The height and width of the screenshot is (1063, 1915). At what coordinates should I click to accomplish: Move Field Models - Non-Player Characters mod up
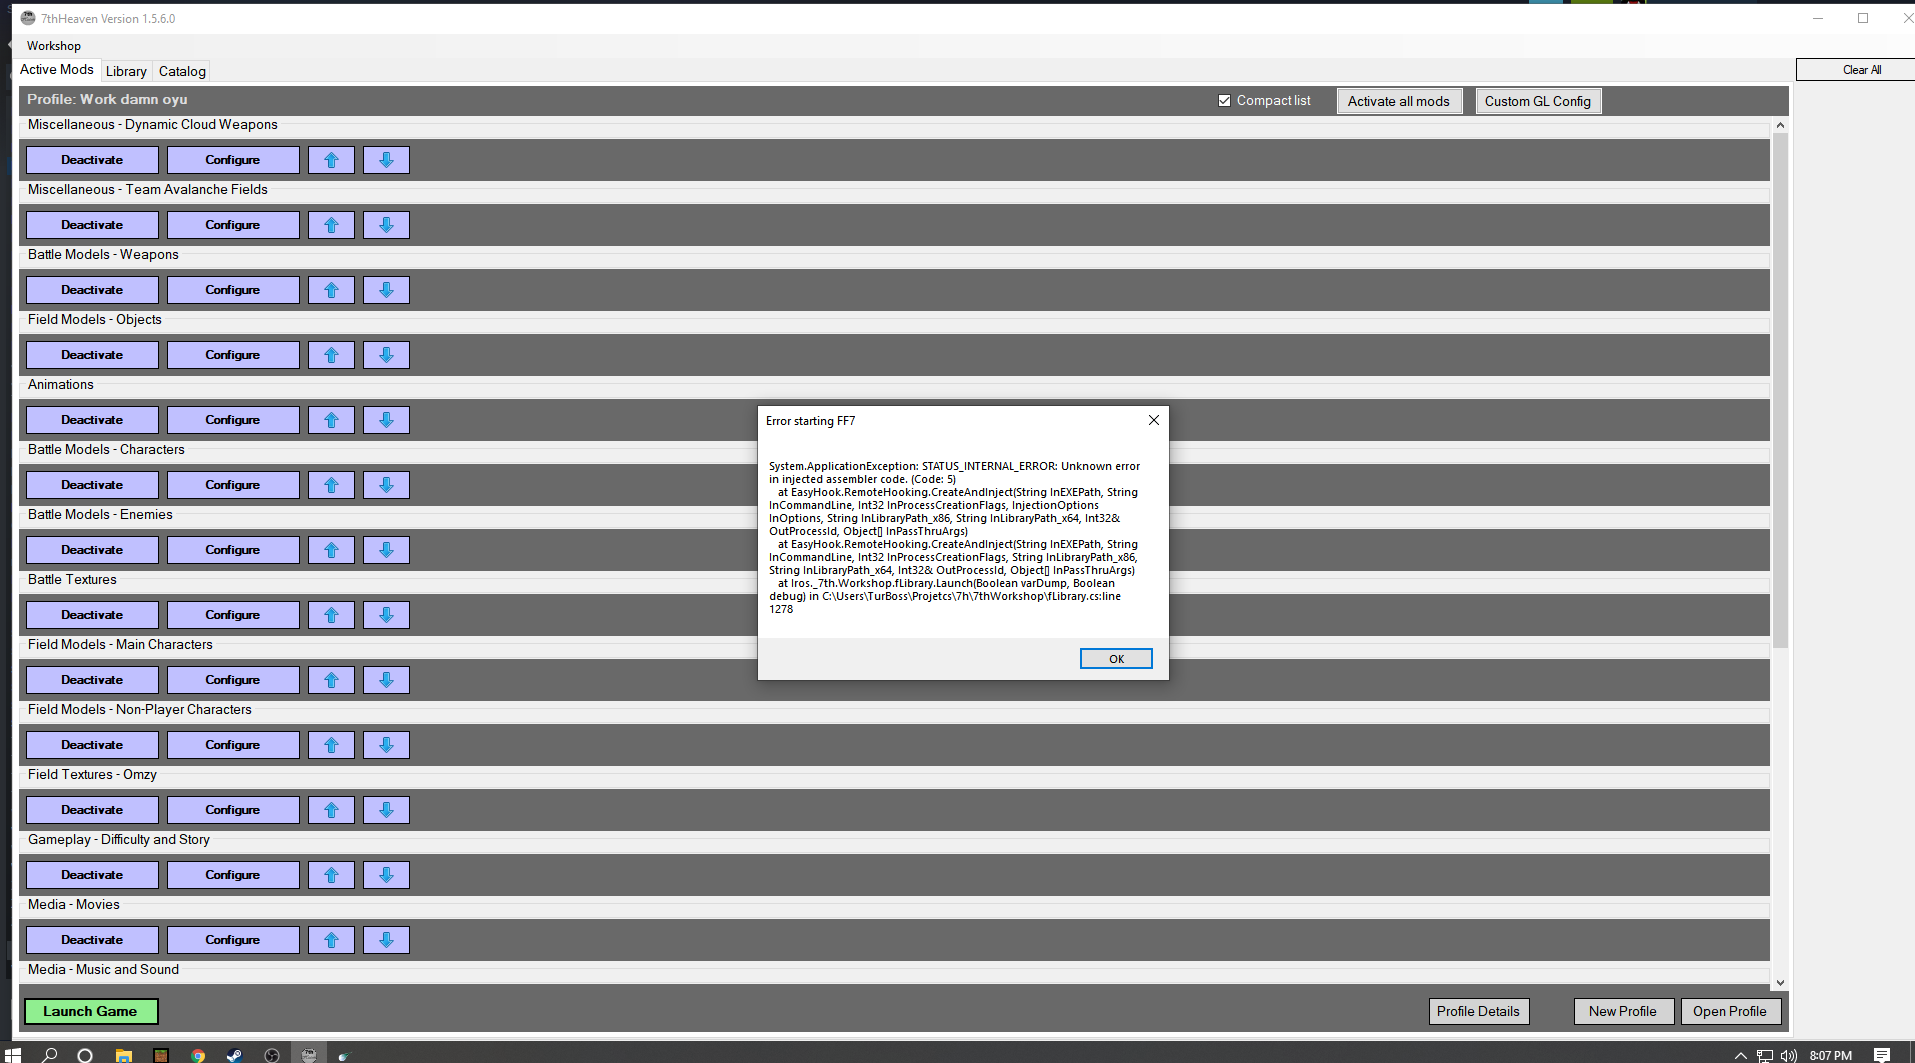[331, 745]
